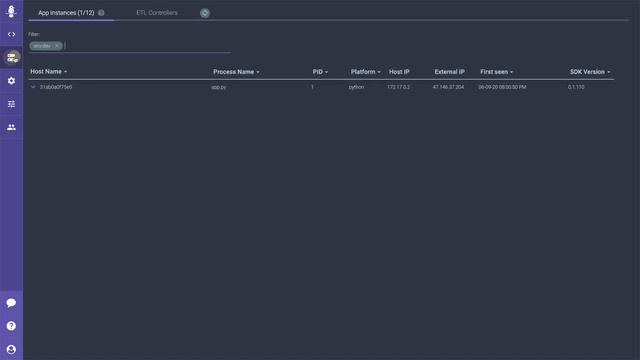This screenshot has width=640, height=360.
Task: Switch to ETL Controllers tab
Action: point(157,13)
